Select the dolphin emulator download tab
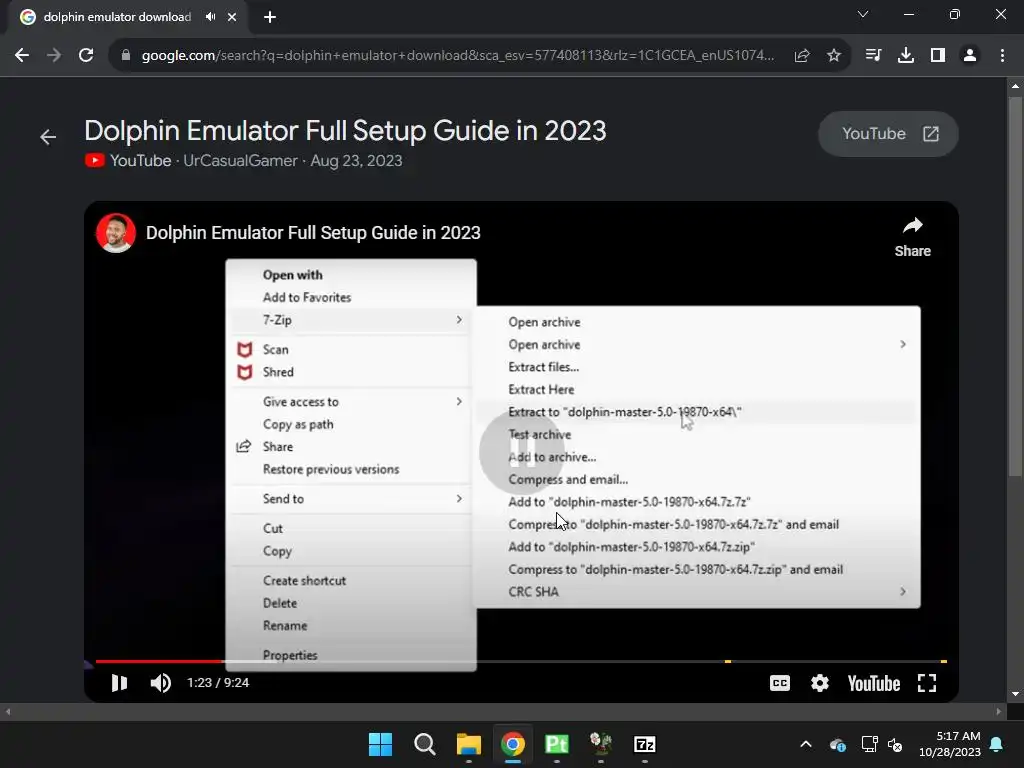Viewport: 1024px width, 768px height. pyautogui.click(x=118, y=17)
